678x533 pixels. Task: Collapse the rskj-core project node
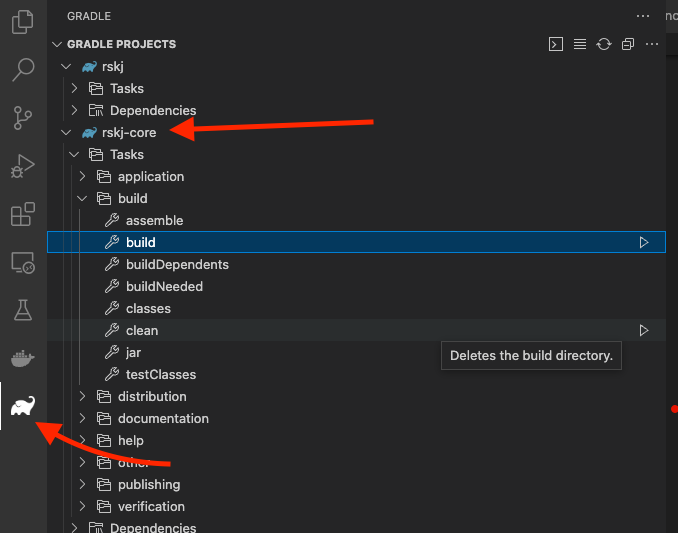point(66,132)
